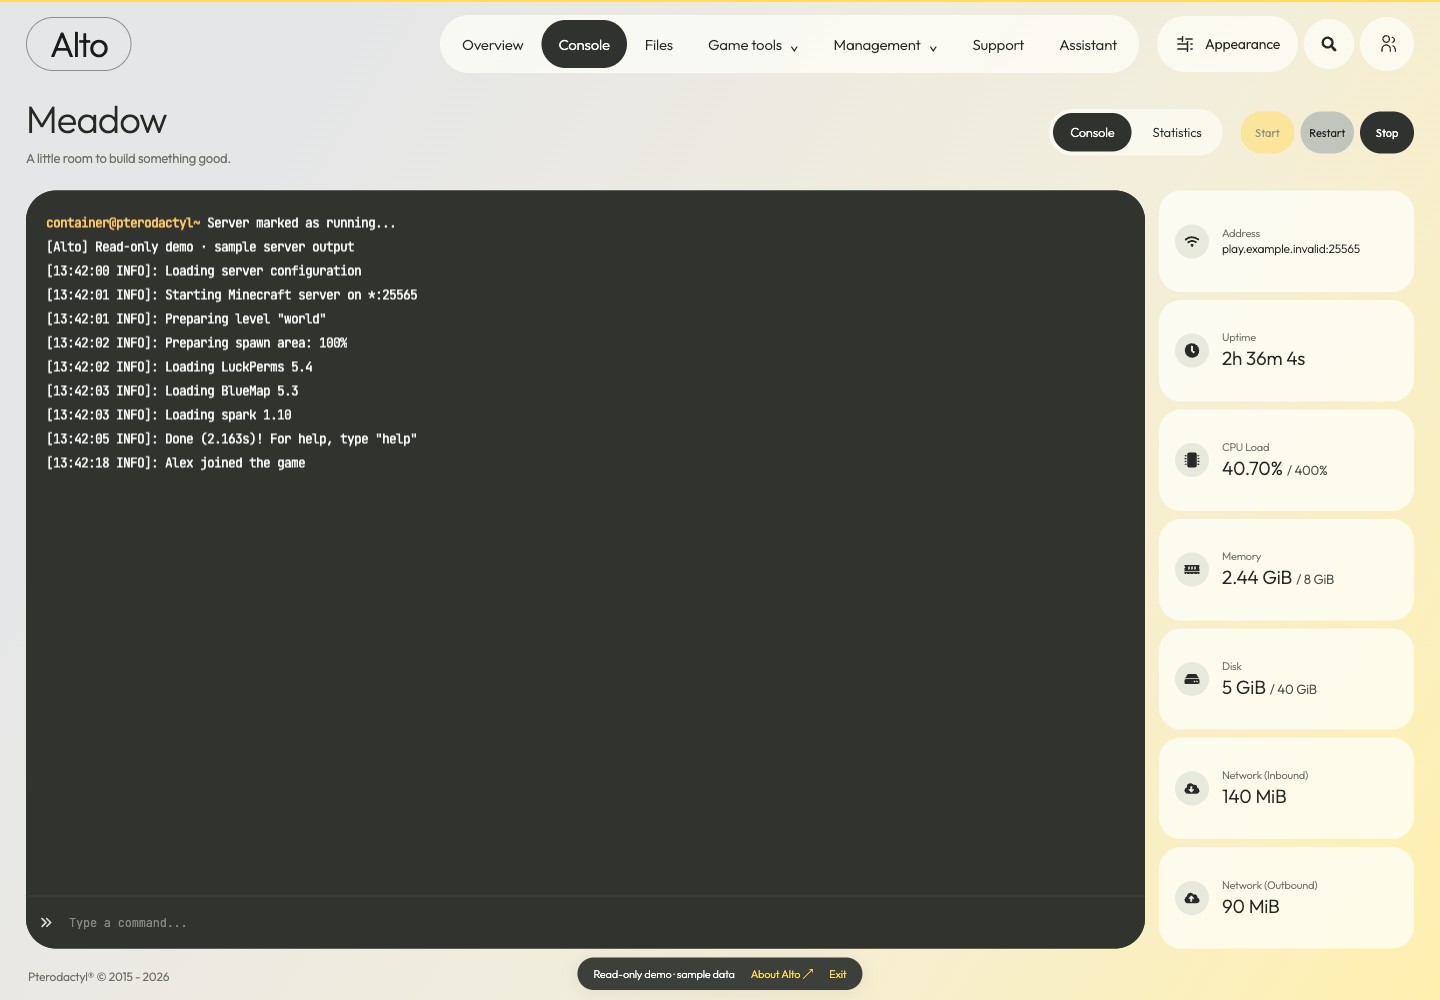Click the Appearance sliders icon
1440x1000 pixels.
[x=1185, y=44]
